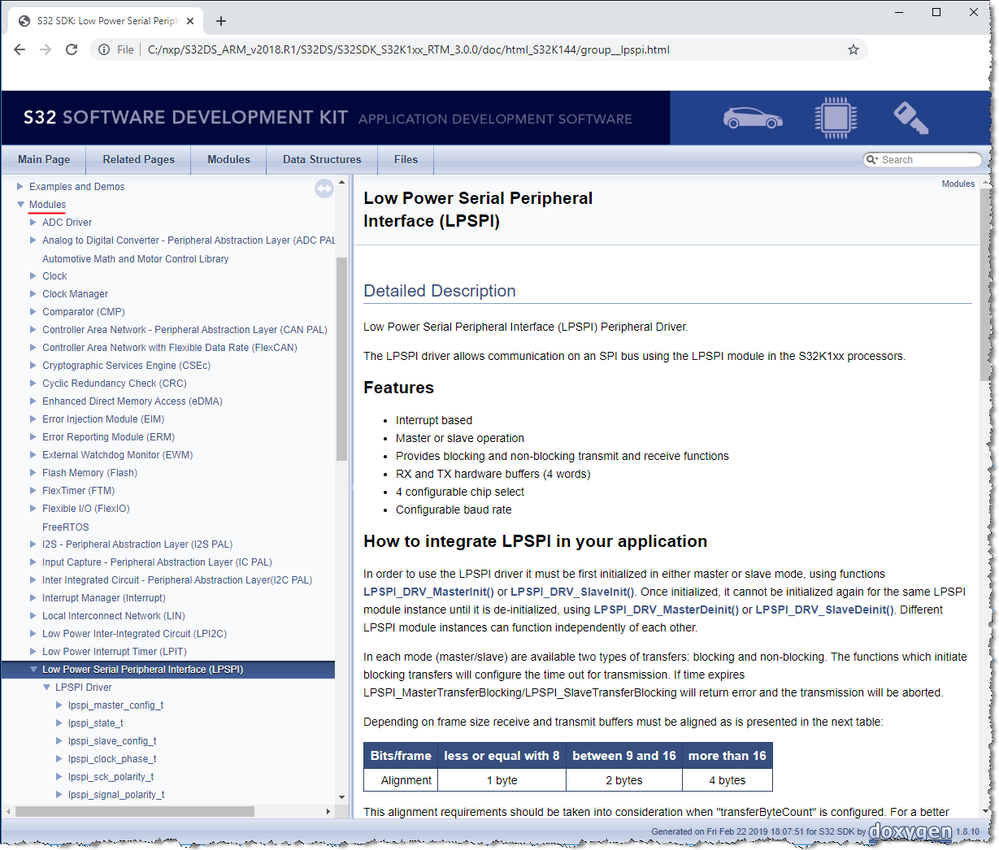
Task: Toggle navigation tree sync button
Action: click(x=324, y=189)
